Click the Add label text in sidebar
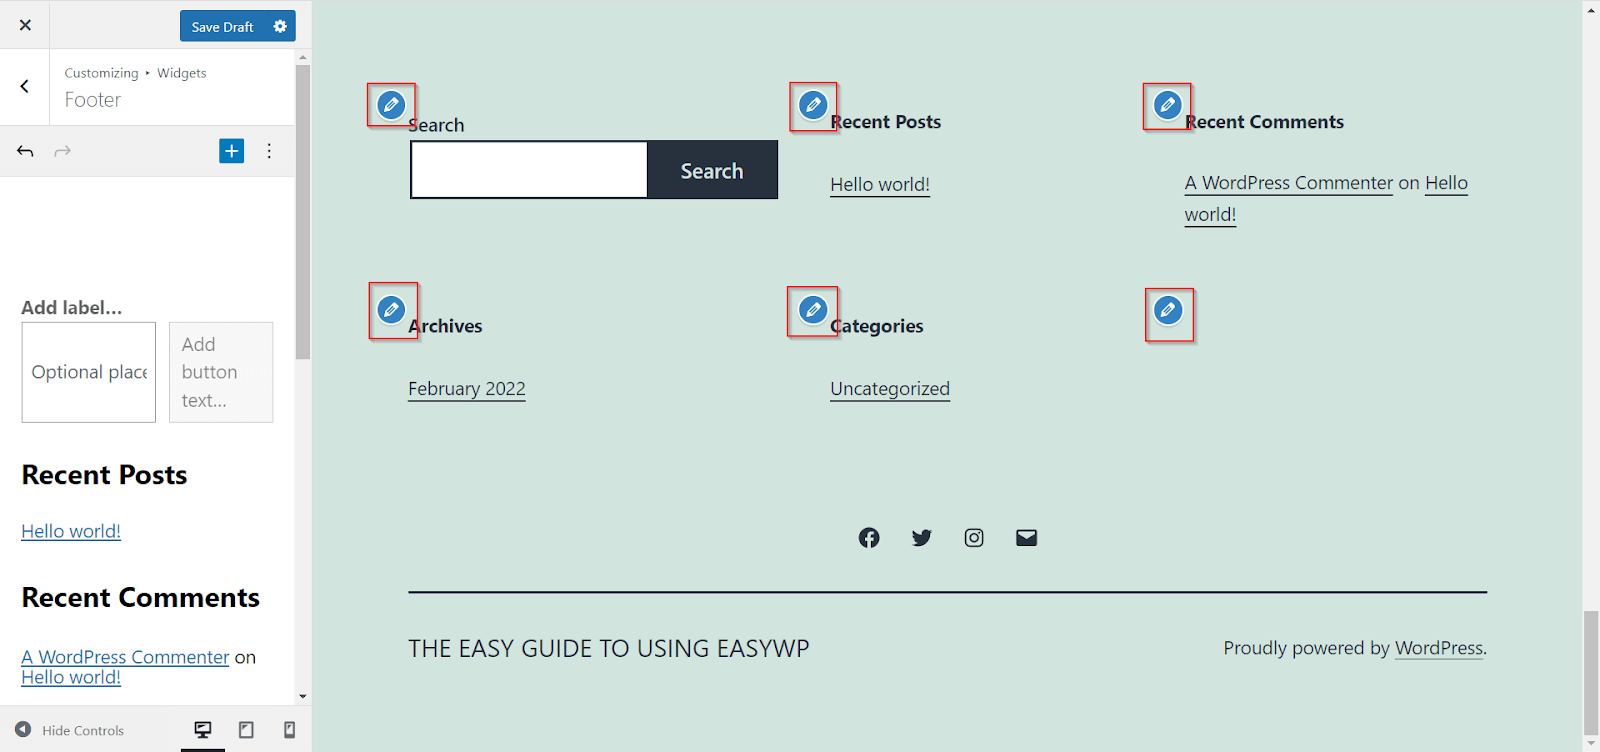 coord(72,308)
